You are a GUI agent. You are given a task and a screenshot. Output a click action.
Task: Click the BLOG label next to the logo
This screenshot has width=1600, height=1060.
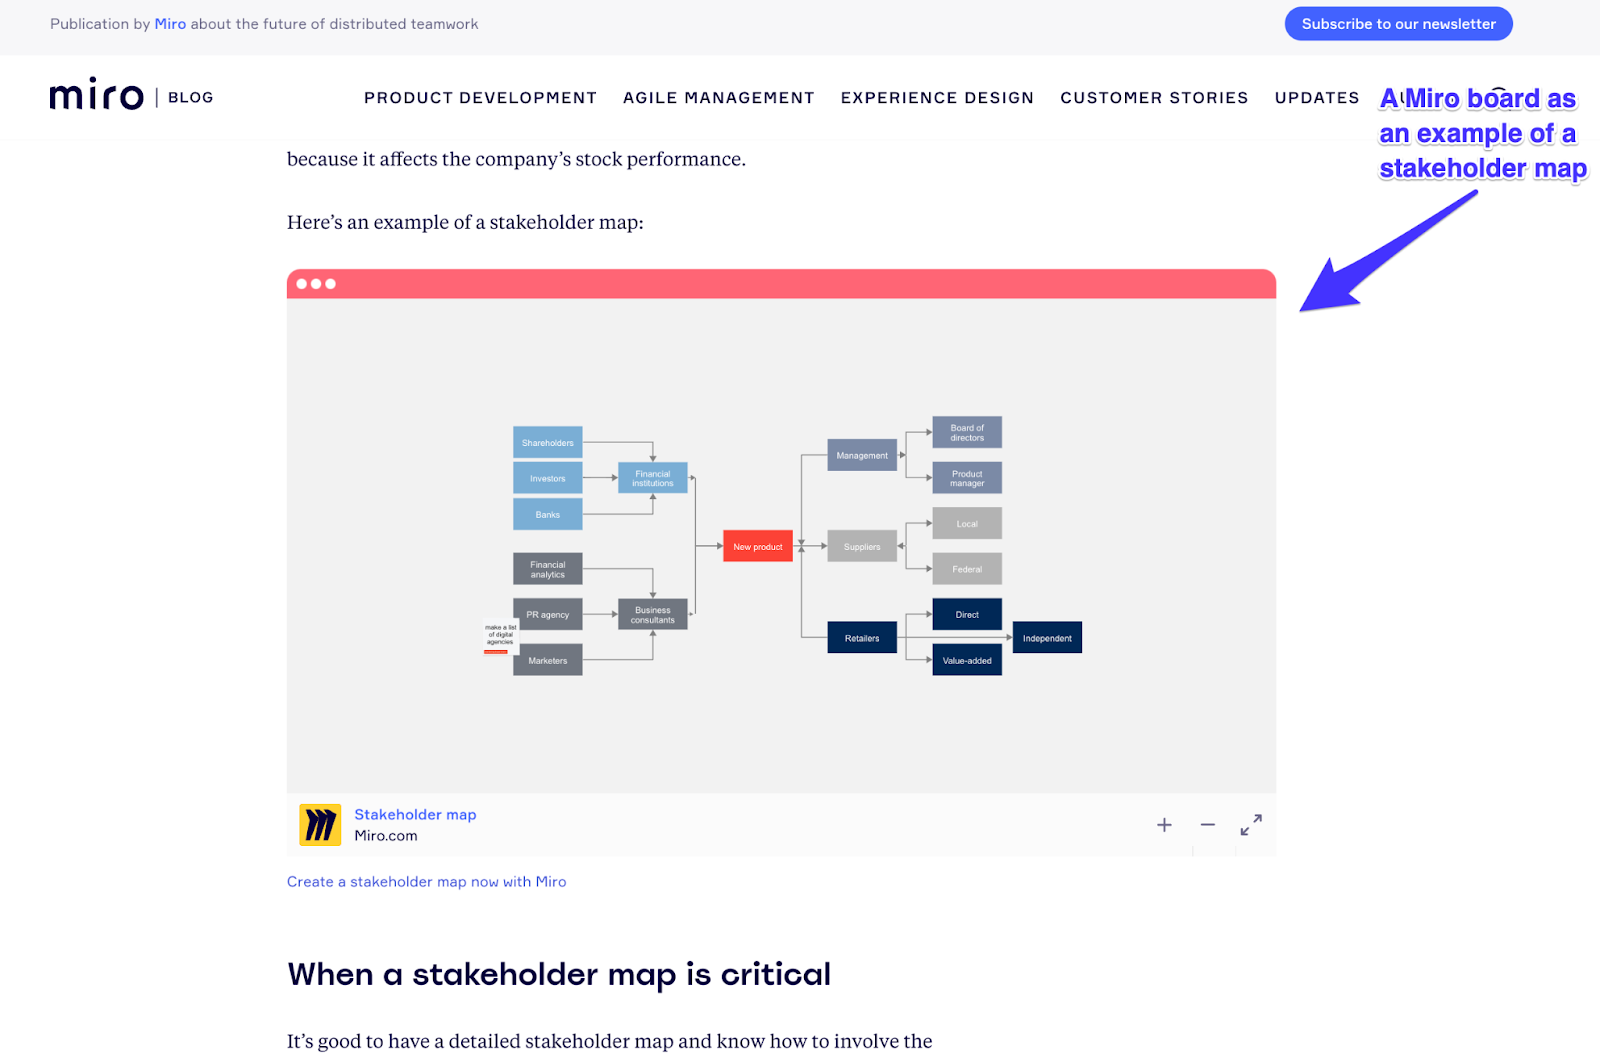click(x=190, y=97)
